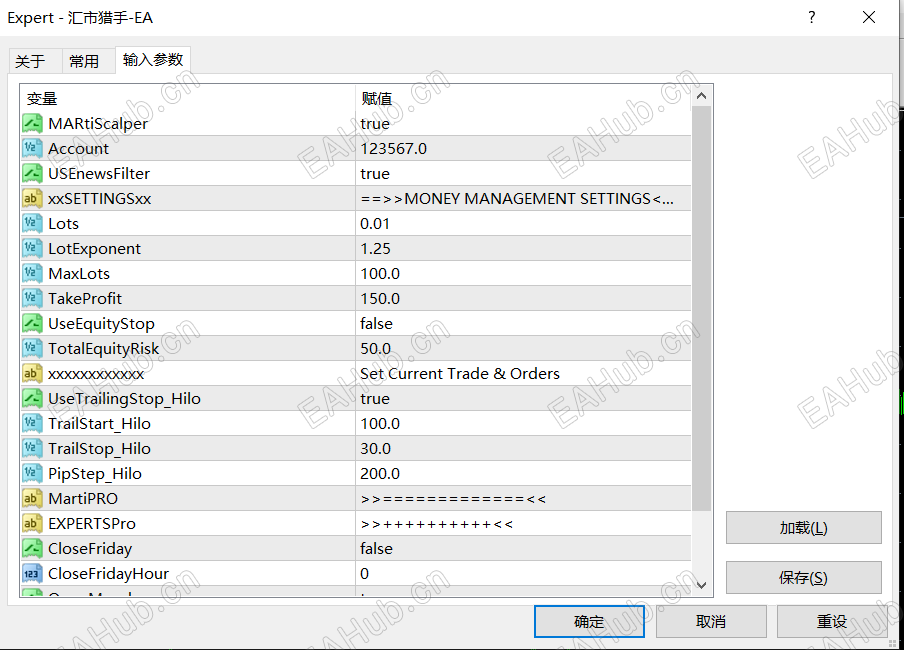The image size is (904, 650).
Task: Click the Lots double type icon
Action: point(32,223)
